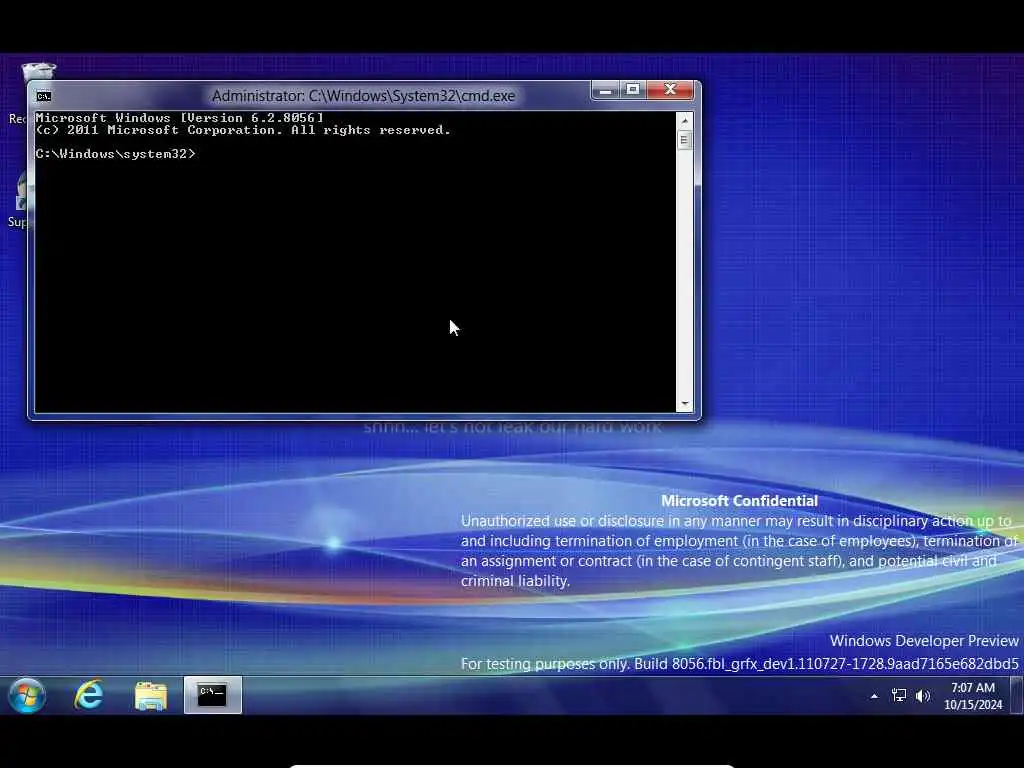1024x768 pixels.
Task: Click the 2011 Microsoft Corporation copyright line
Action: pyautogui.click(x=243, y=130)
